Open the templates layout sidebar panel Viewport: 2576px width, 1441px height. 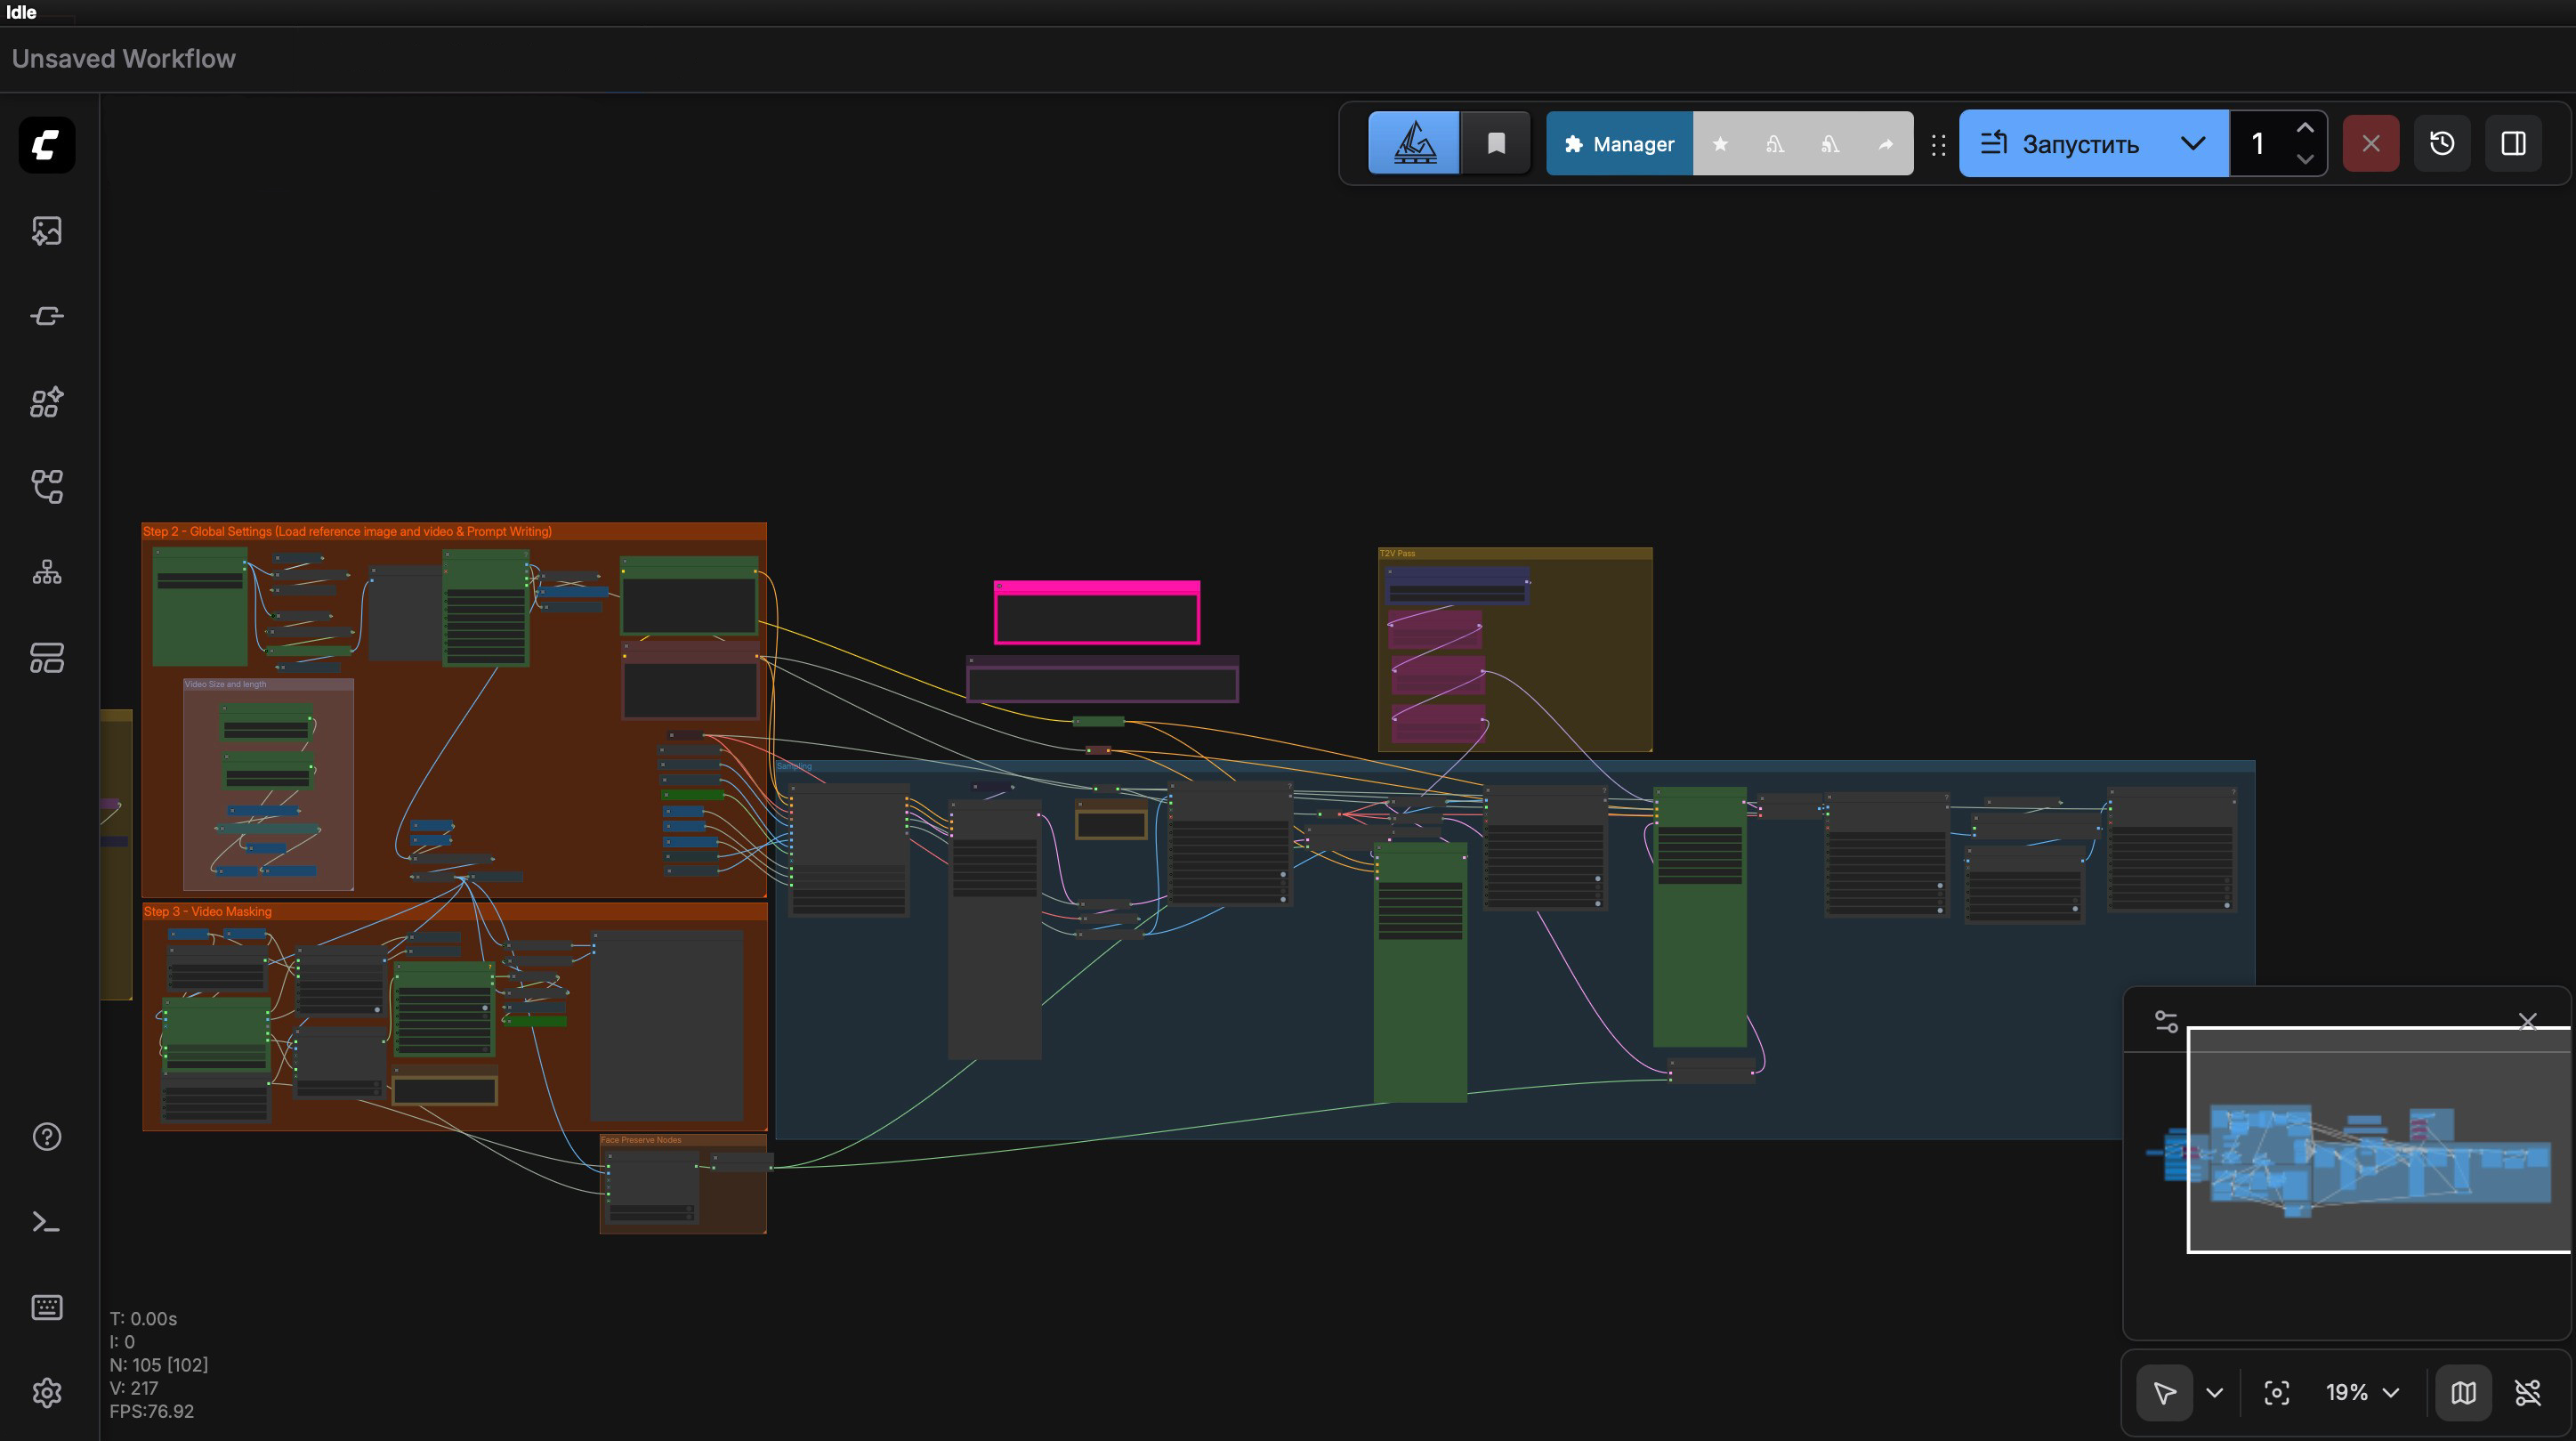click(47, 658)
